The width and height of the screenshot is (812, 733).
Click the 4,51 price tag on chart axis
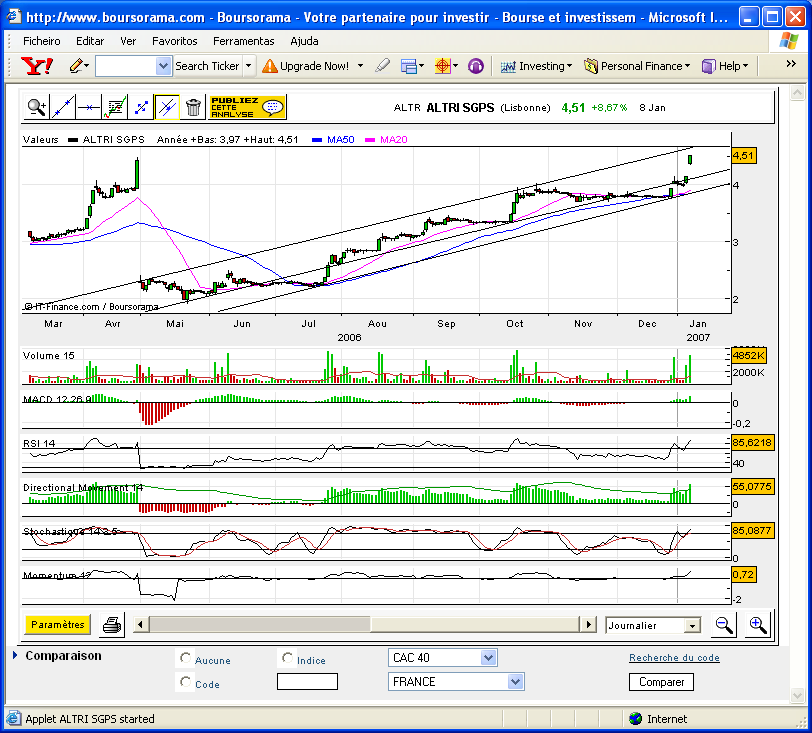[744, 155]
